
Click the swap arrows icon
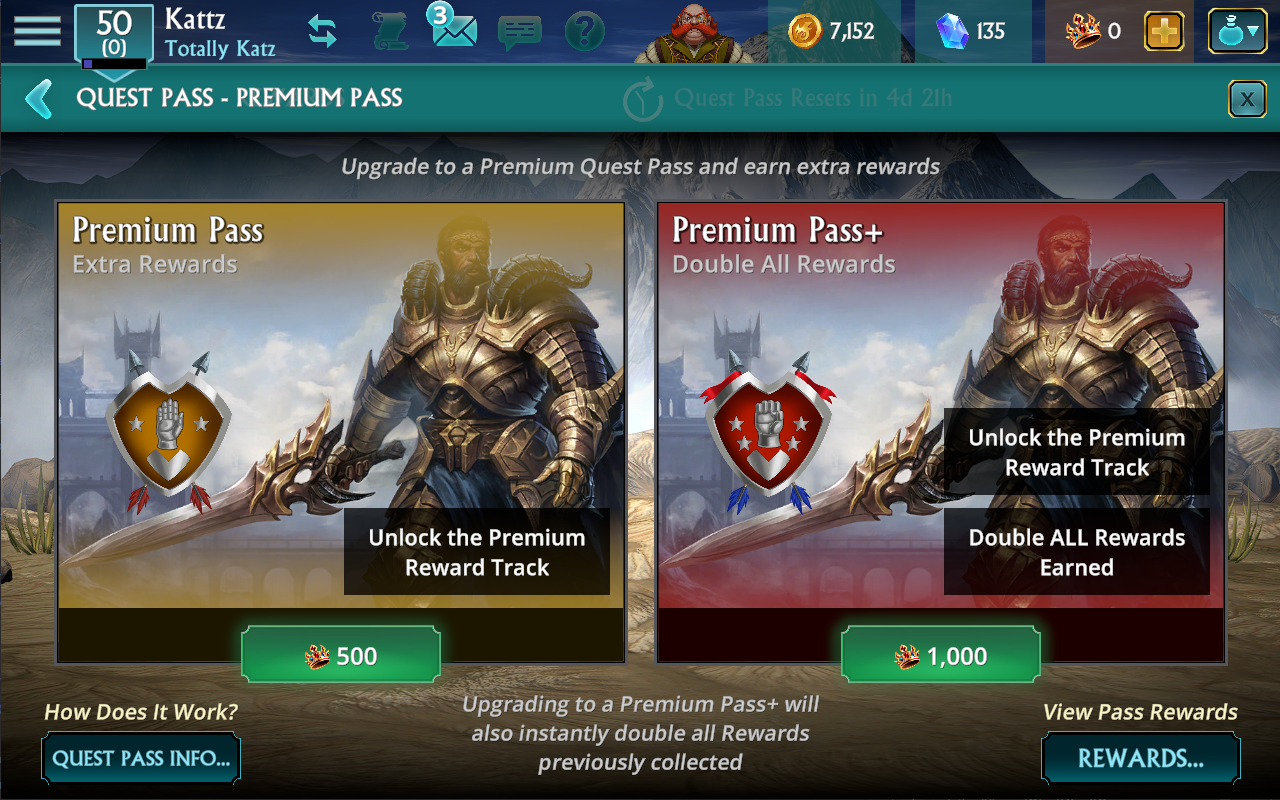[322, 31]
